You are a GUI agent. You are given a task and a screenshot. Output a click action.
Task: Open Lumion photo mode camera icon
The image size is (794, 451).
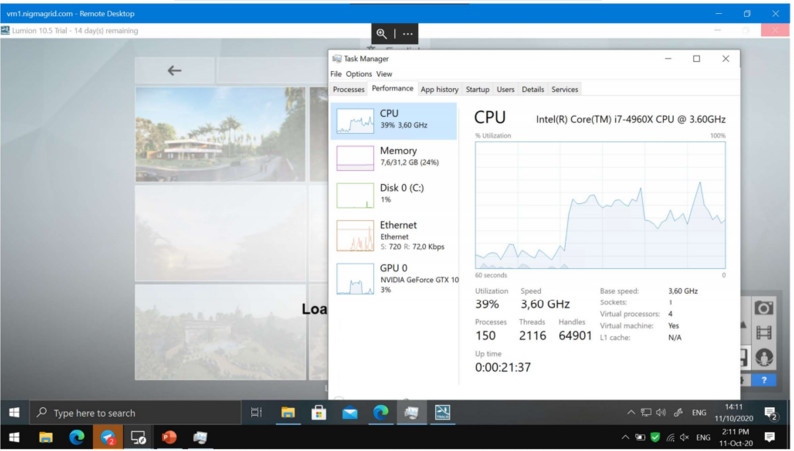766,309
